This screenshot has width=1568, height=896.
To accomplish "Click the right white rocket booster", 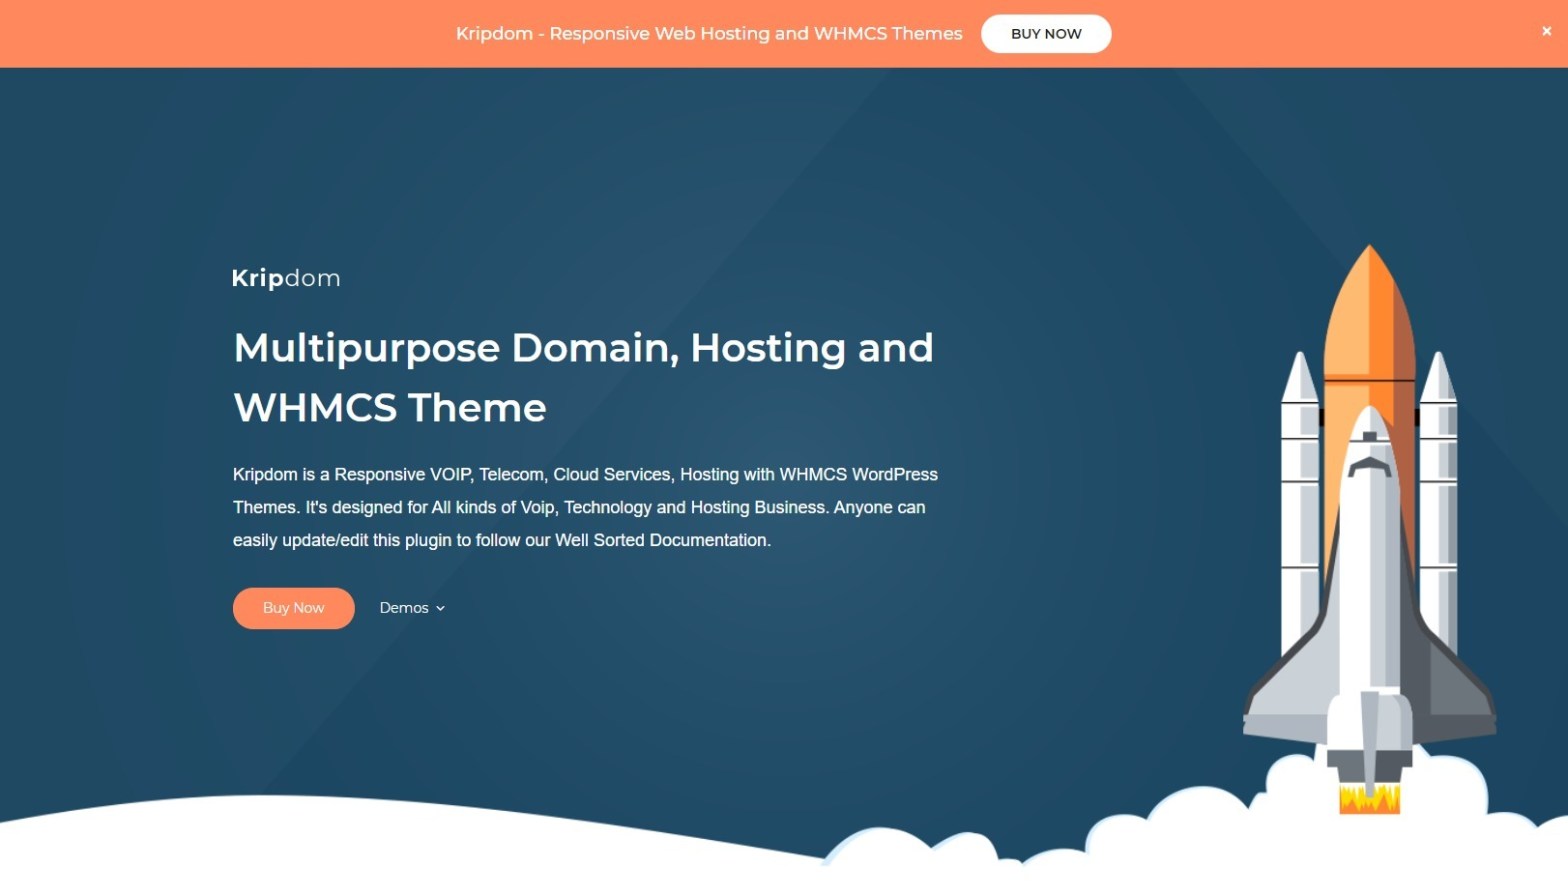I will tap(1438, 500).
